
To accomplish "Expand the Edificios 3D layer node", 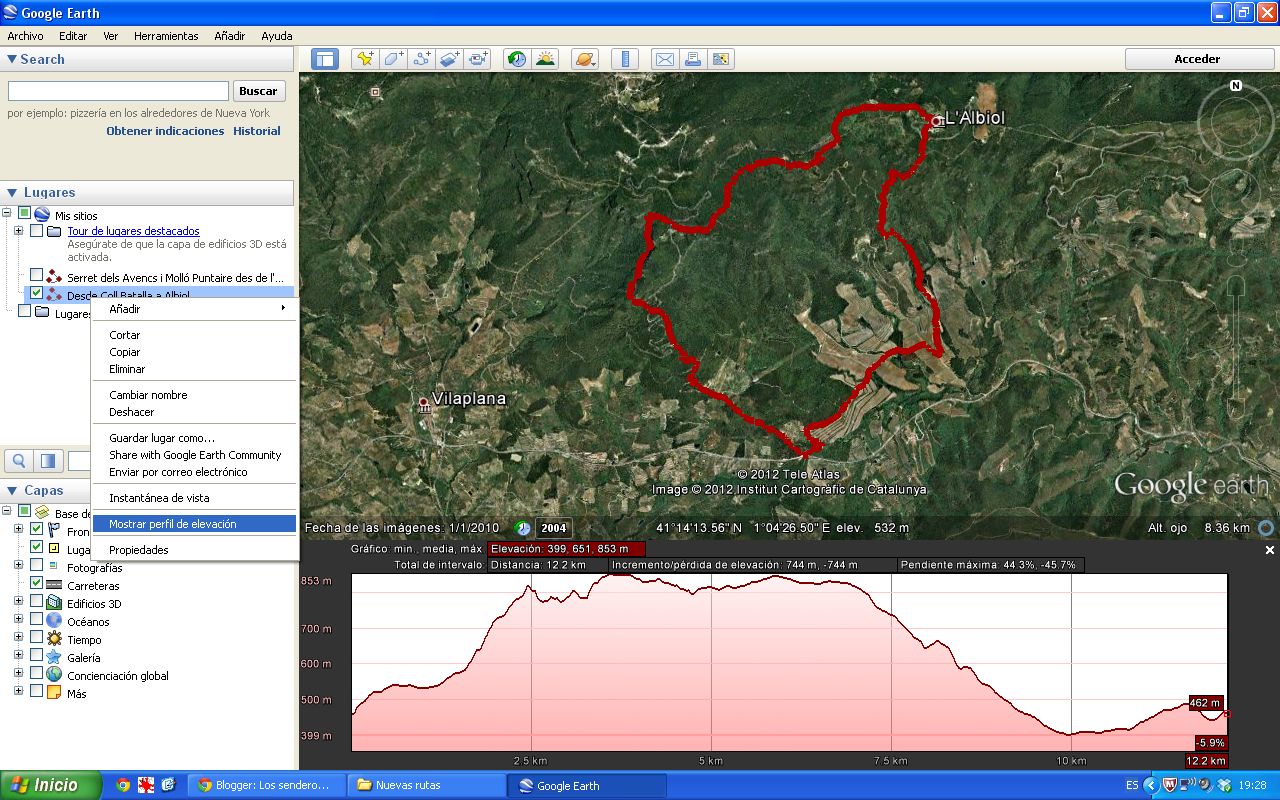I will (x=18, y=601).
